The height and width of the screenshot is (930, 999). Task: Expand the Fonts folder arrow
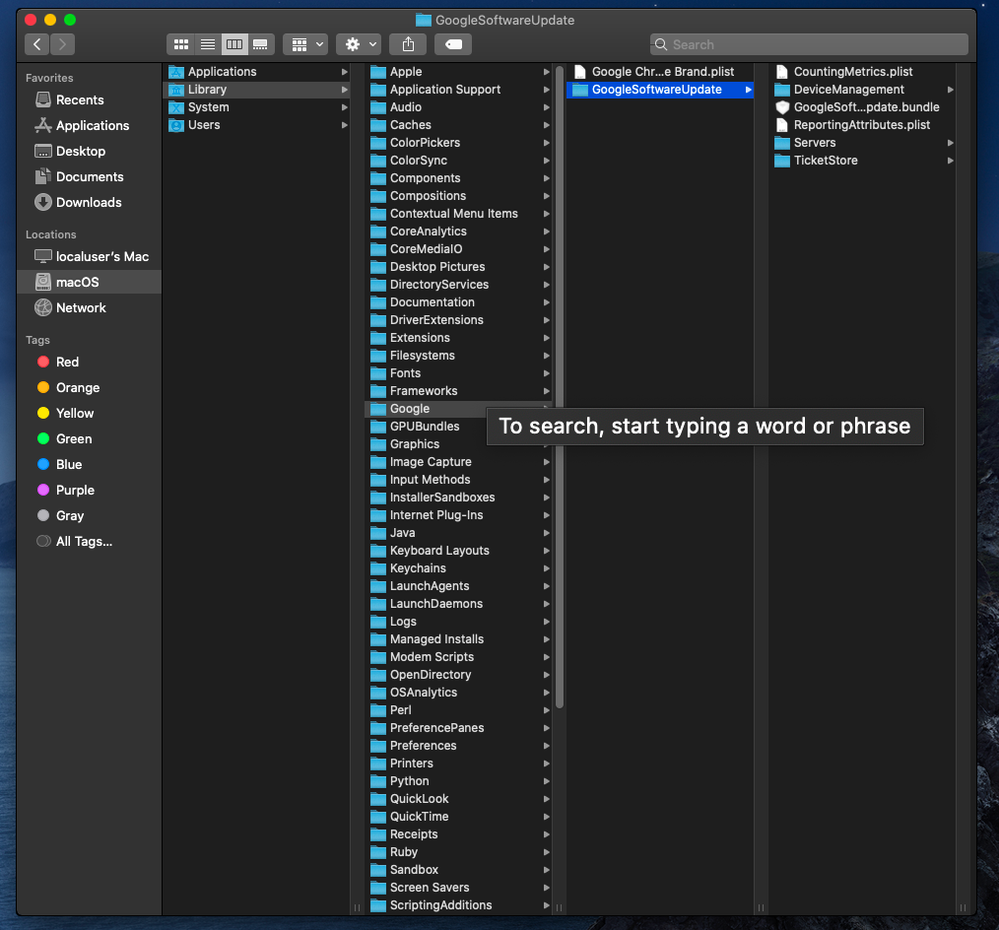(547, 373)
